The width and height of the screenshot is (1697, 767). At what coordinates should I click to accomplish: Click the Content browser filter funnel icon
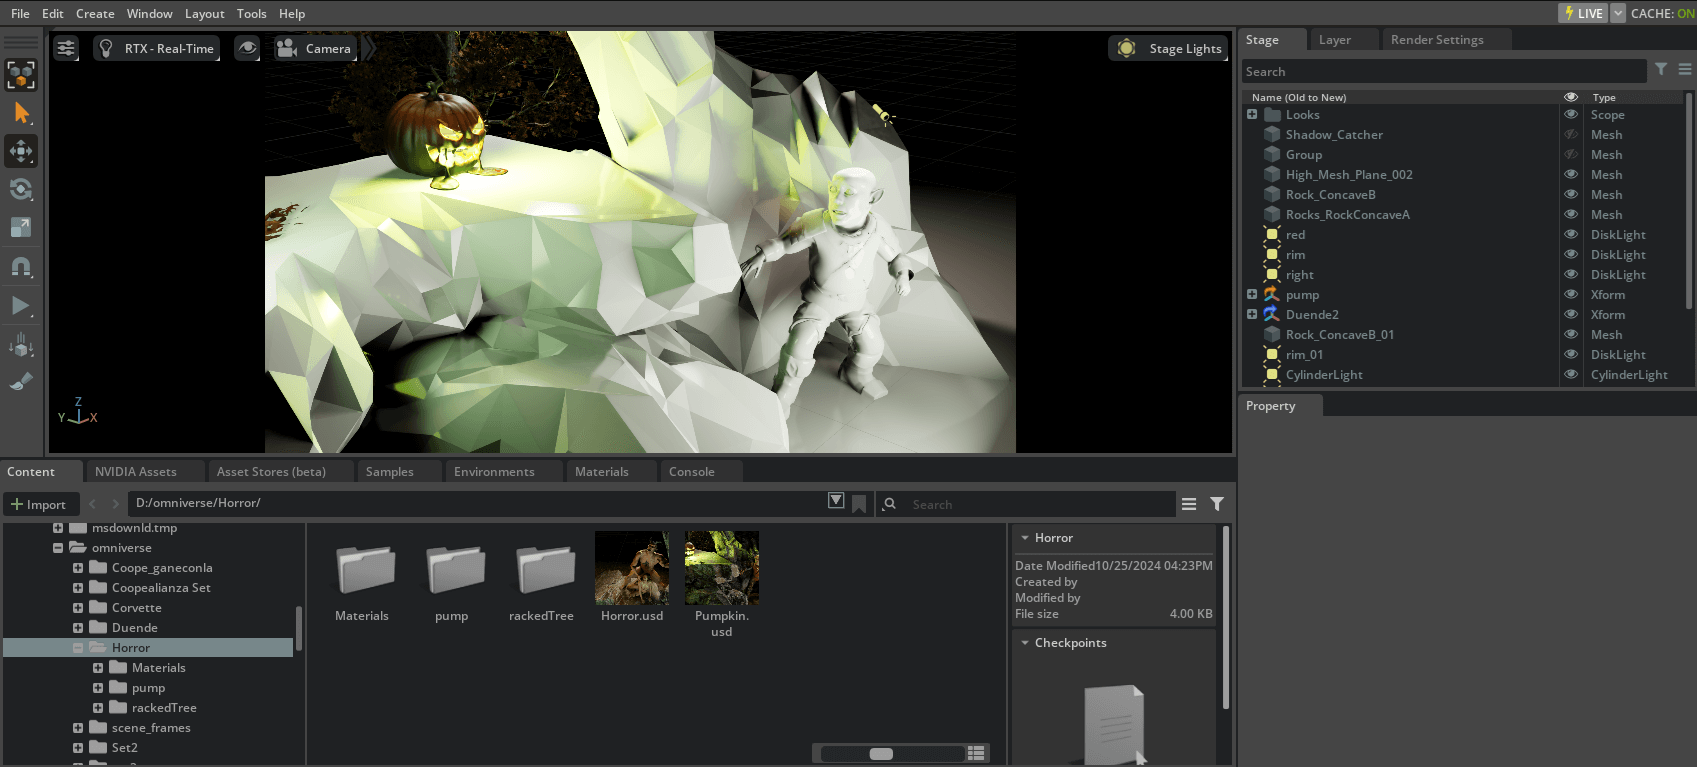point(1217,504)
